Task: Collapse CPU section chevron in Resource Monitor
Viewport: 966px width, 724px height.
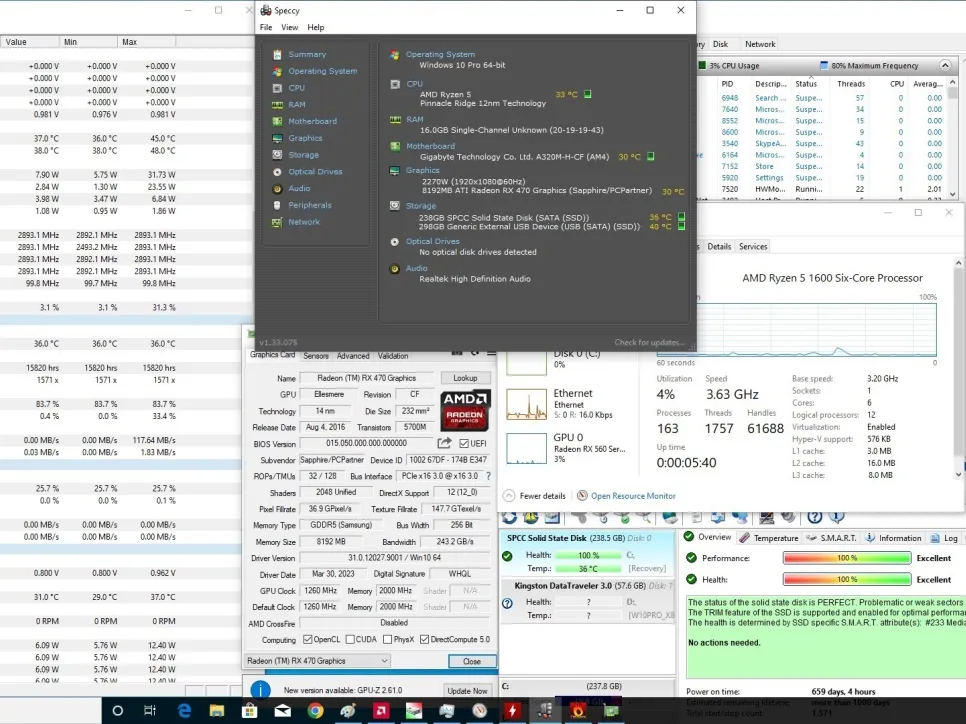Action: pos(945,65)
